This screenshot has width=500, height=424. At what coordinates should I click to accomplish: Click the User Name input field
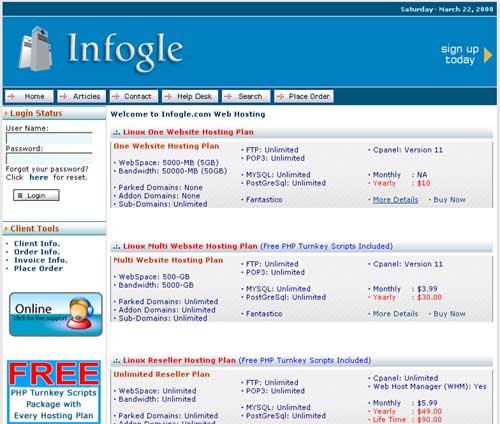tap(49, 138)
